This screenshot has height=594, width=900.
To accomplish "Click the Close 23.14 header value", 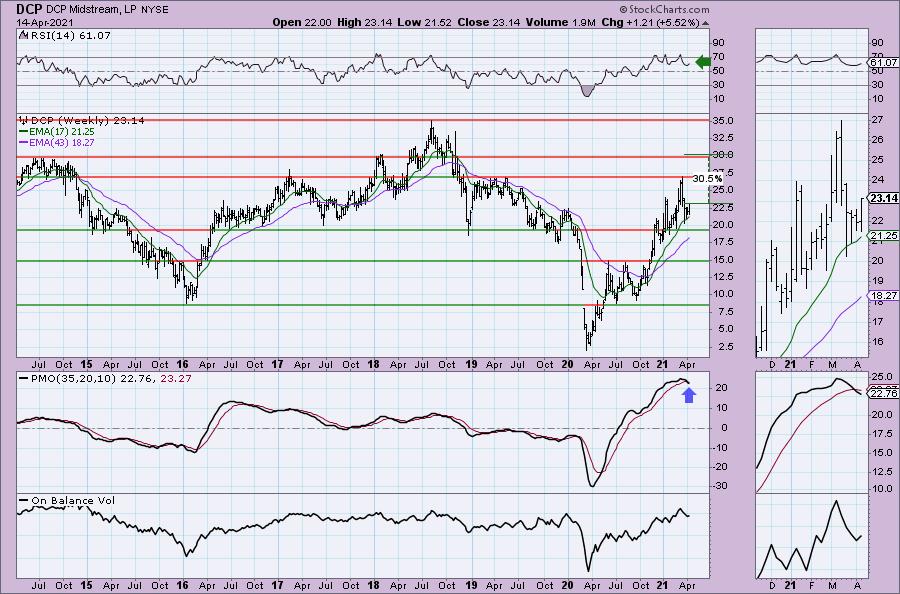I will pos(488,22).
